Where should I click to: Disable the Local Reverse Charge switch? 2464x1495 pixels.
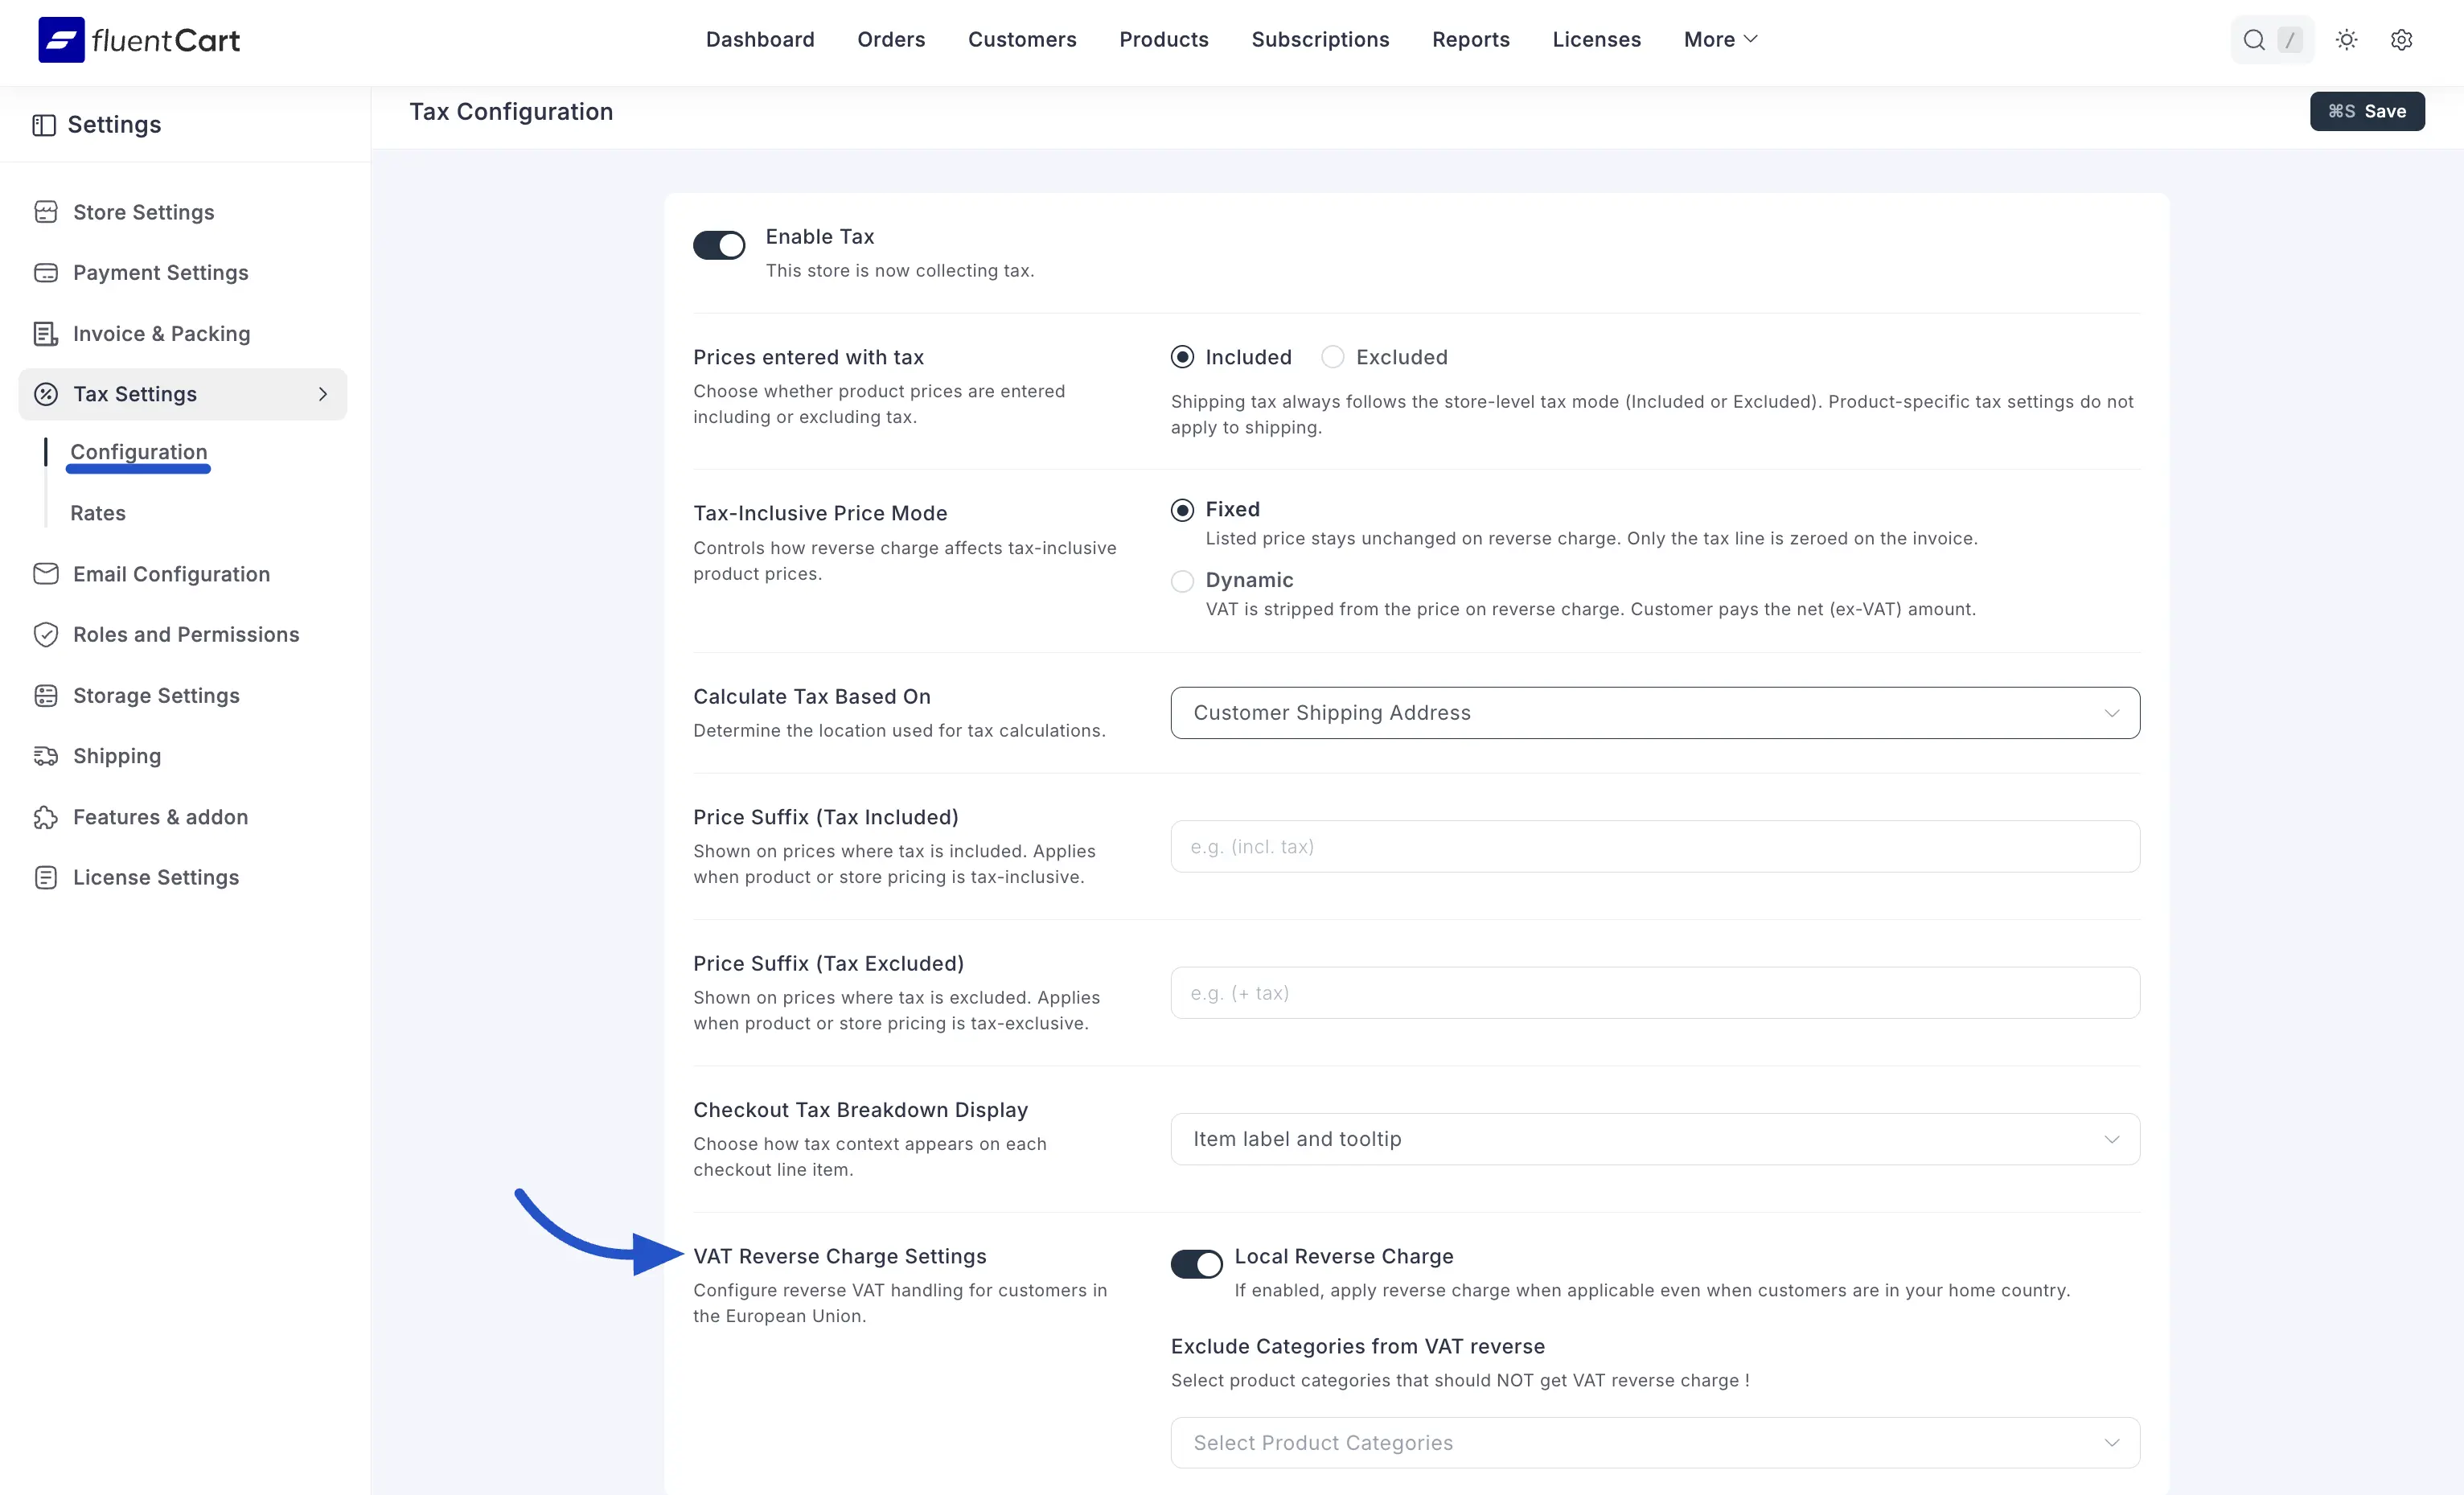pyautogui.click(x=1196, y=1264)
